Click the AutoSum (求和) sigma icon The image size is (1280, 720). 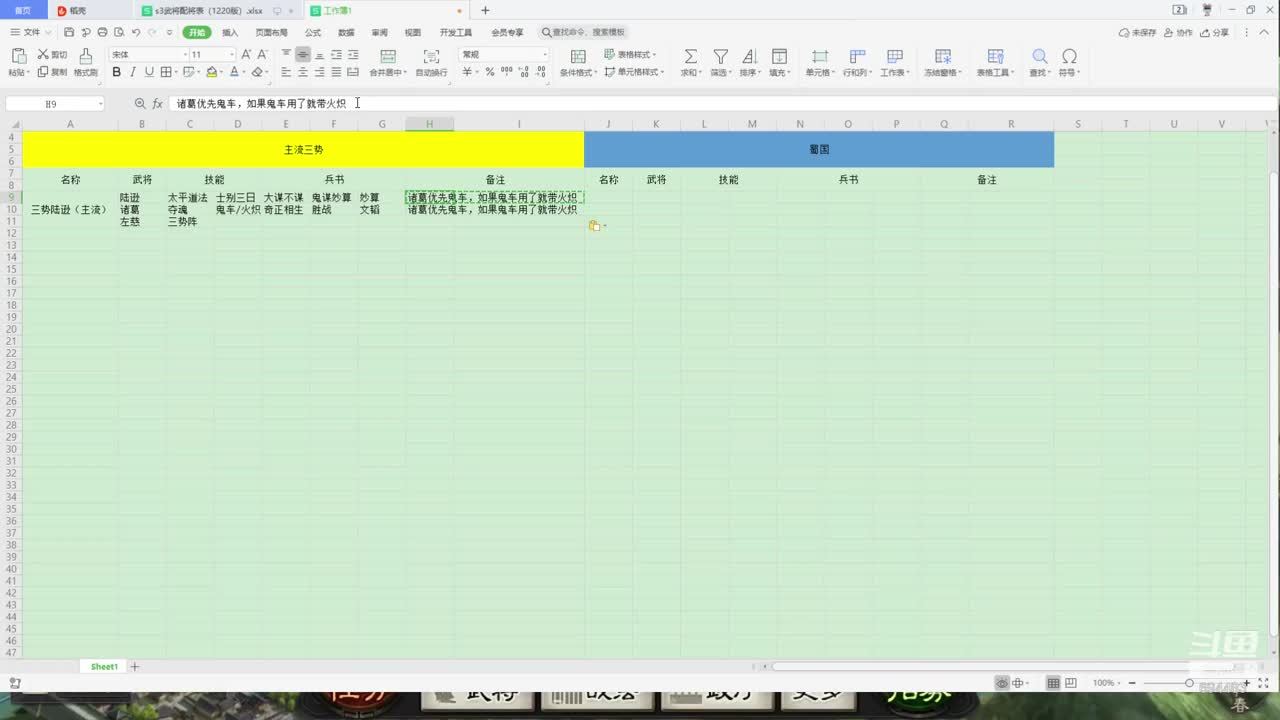(690, 57)
